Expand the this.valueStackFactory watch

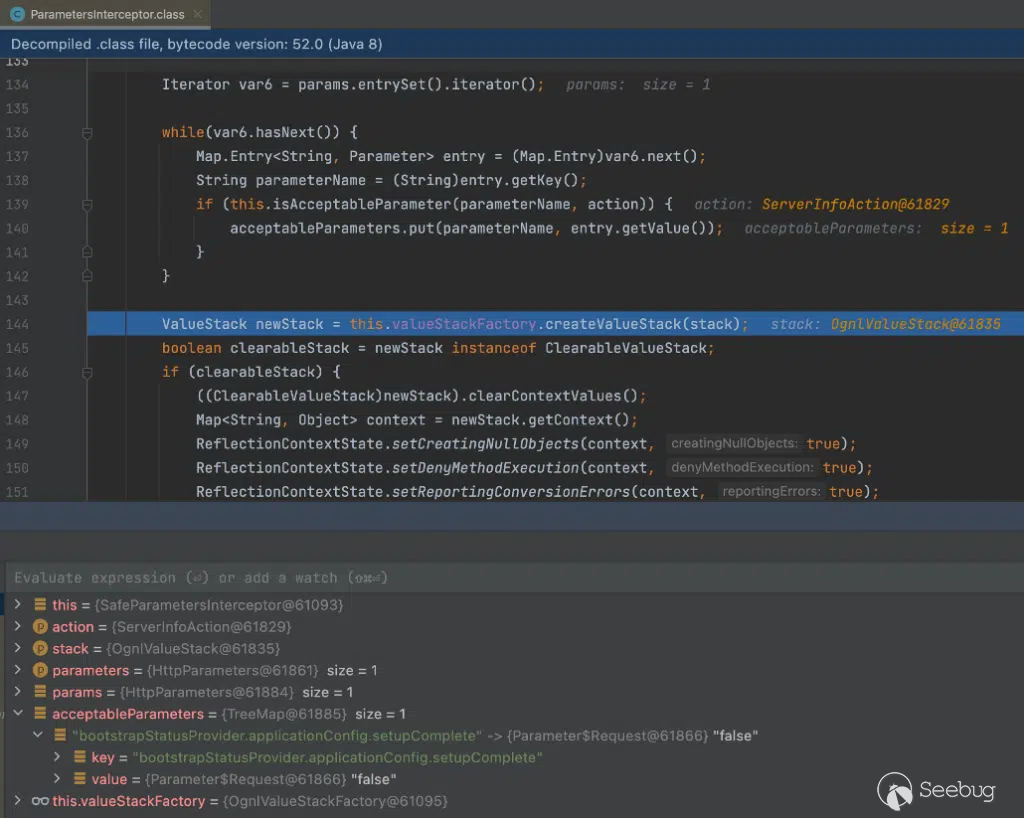[18, 801]
